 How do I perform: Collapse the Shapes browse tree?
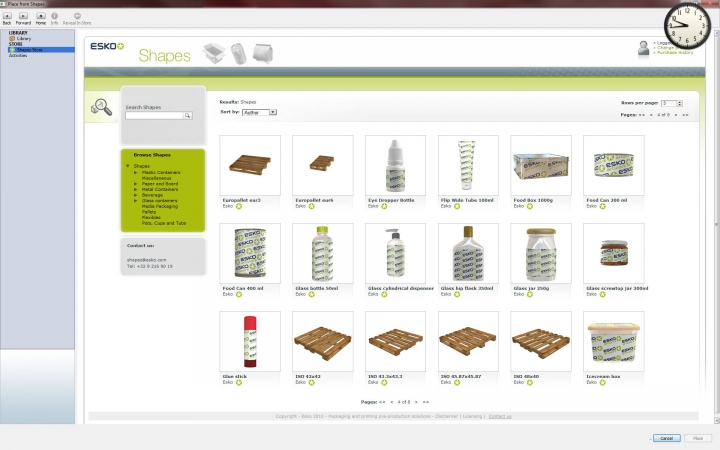pyautogui.click(x=128, y=166)
